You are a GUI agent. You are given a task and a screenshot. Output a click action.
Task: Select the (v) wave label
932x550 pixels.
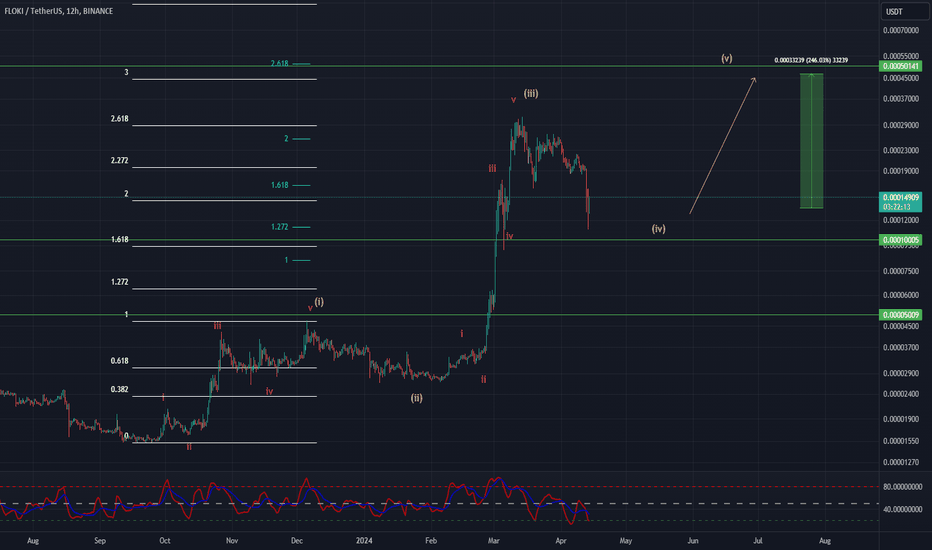coord(726,58)
